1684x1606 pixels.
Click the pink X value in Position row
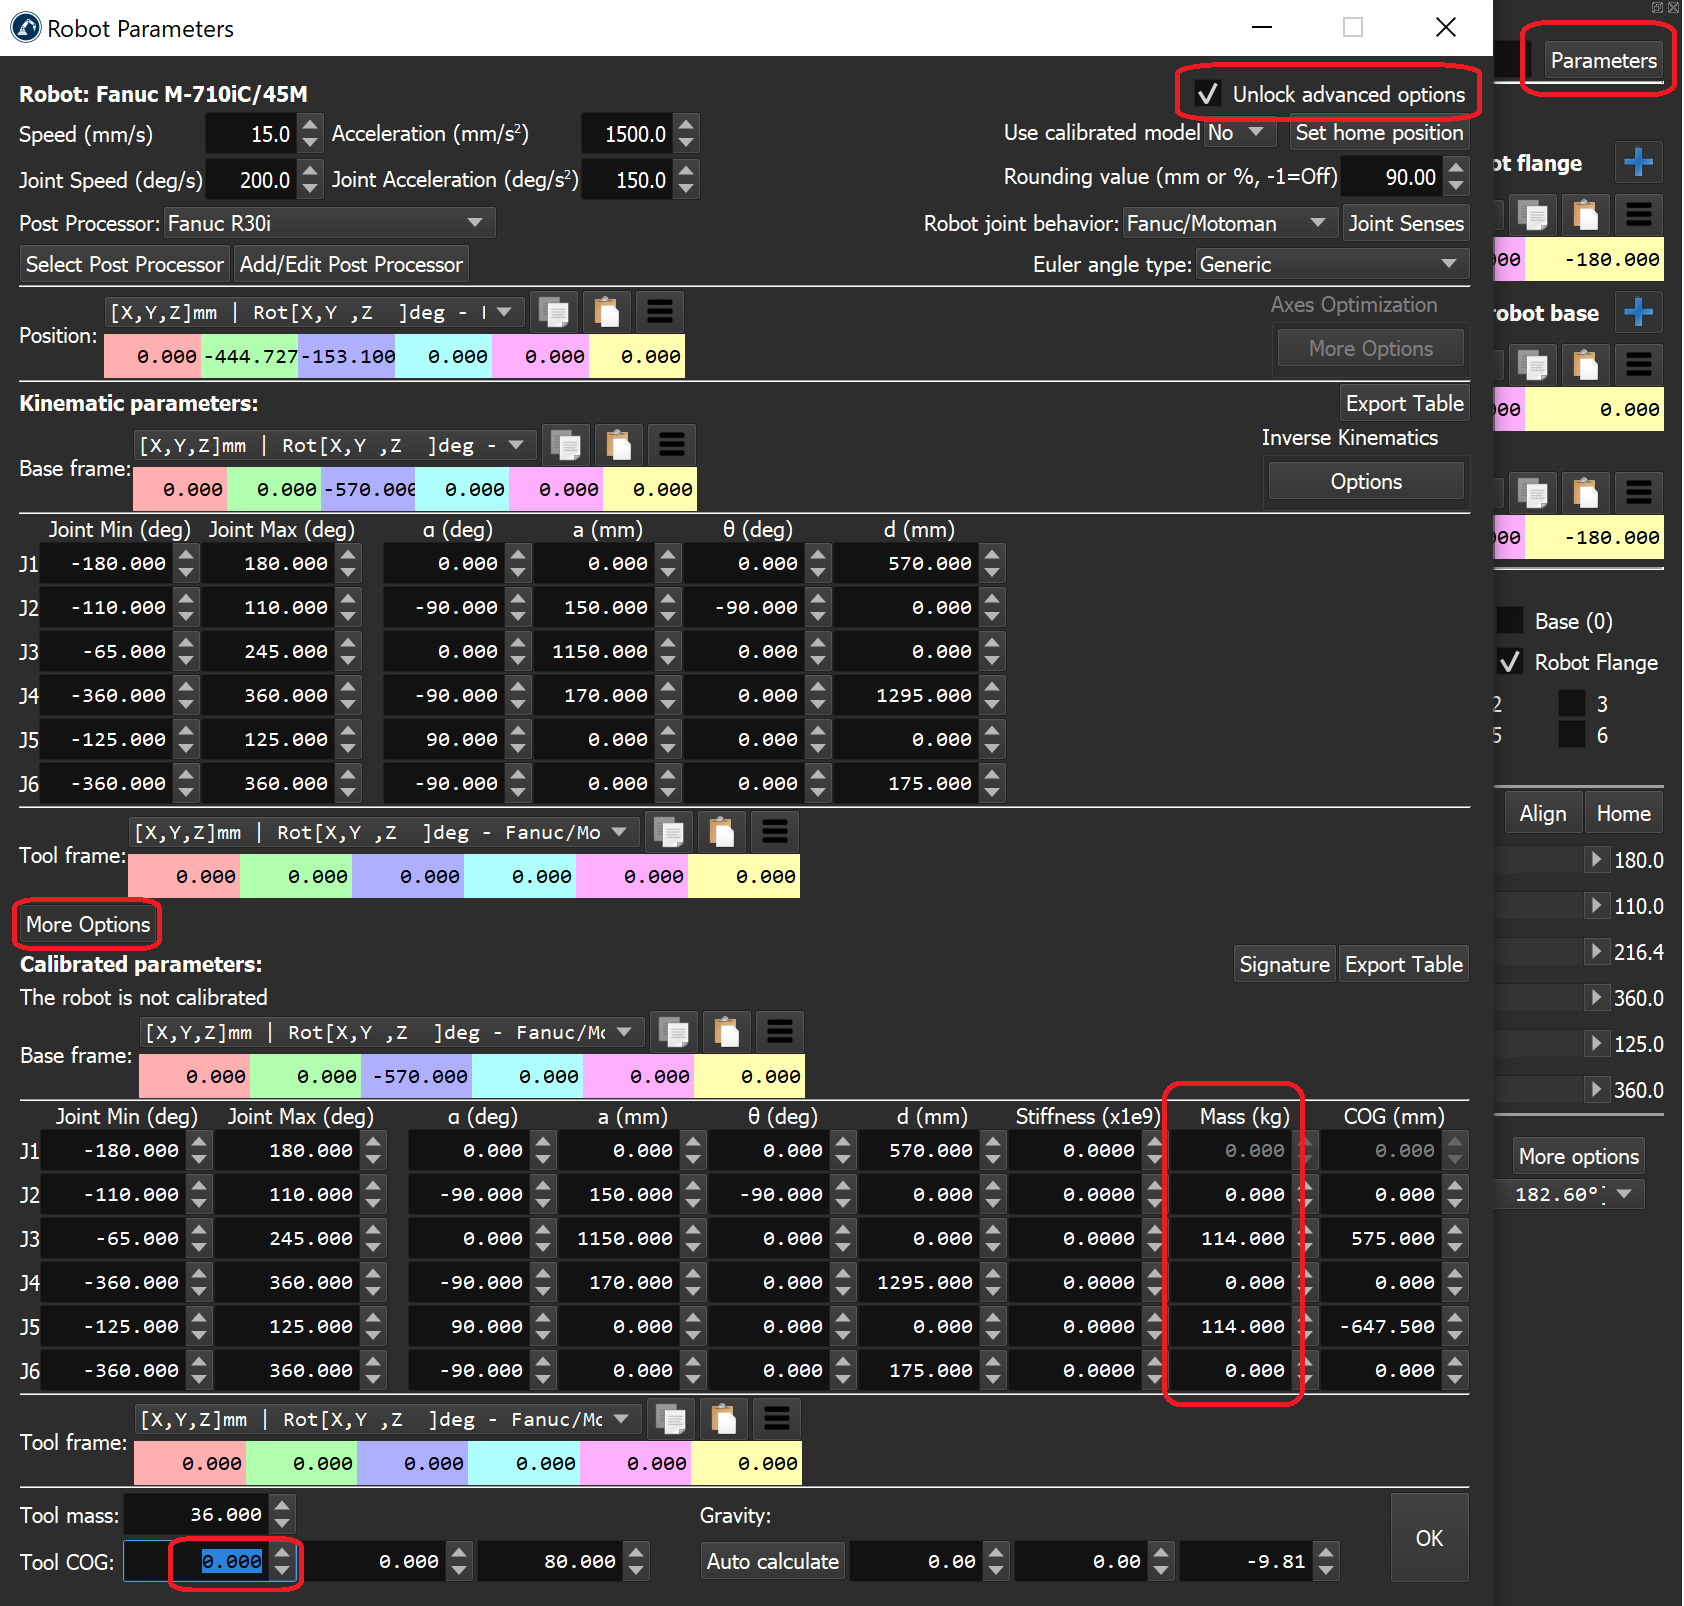(x=153, y=357)
